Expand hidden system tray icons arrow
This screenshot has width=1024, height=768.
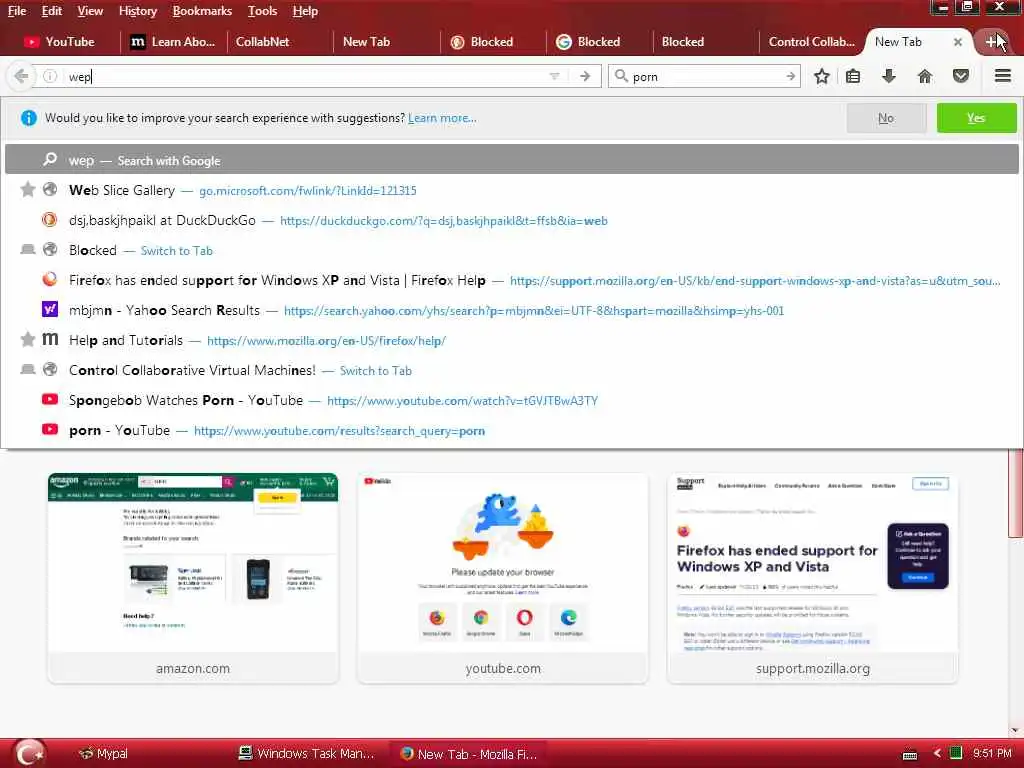(x=936, y=754)
